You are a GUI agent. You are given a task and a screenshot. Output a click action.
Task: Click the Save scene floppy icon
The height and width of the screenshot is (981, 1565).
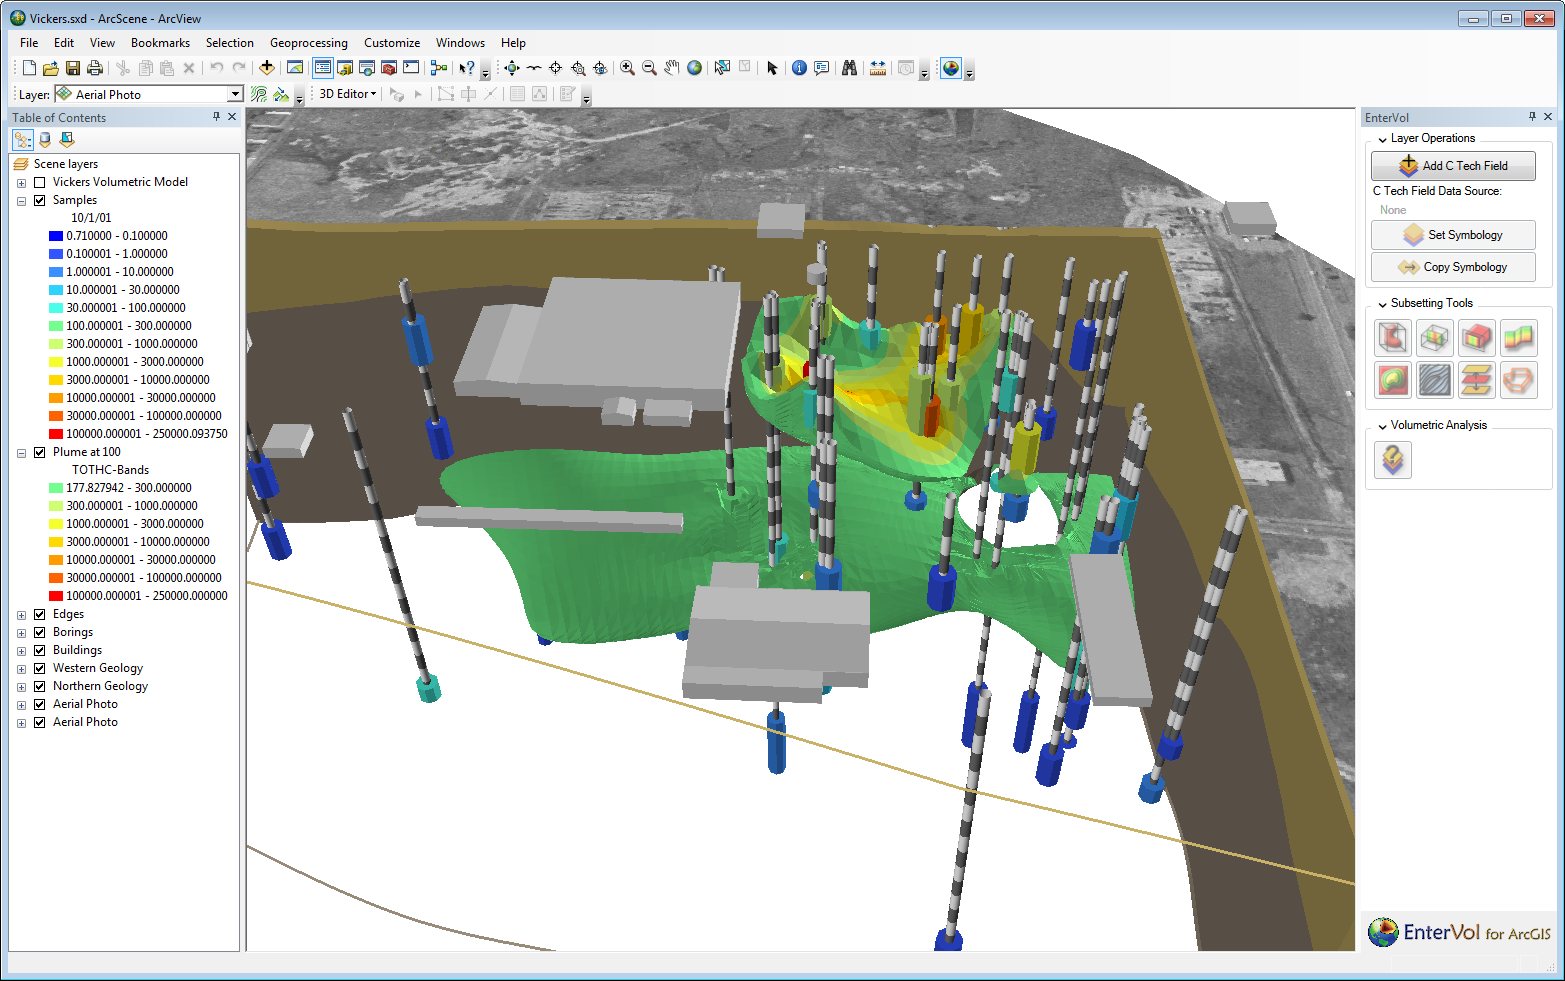[73, 68]
